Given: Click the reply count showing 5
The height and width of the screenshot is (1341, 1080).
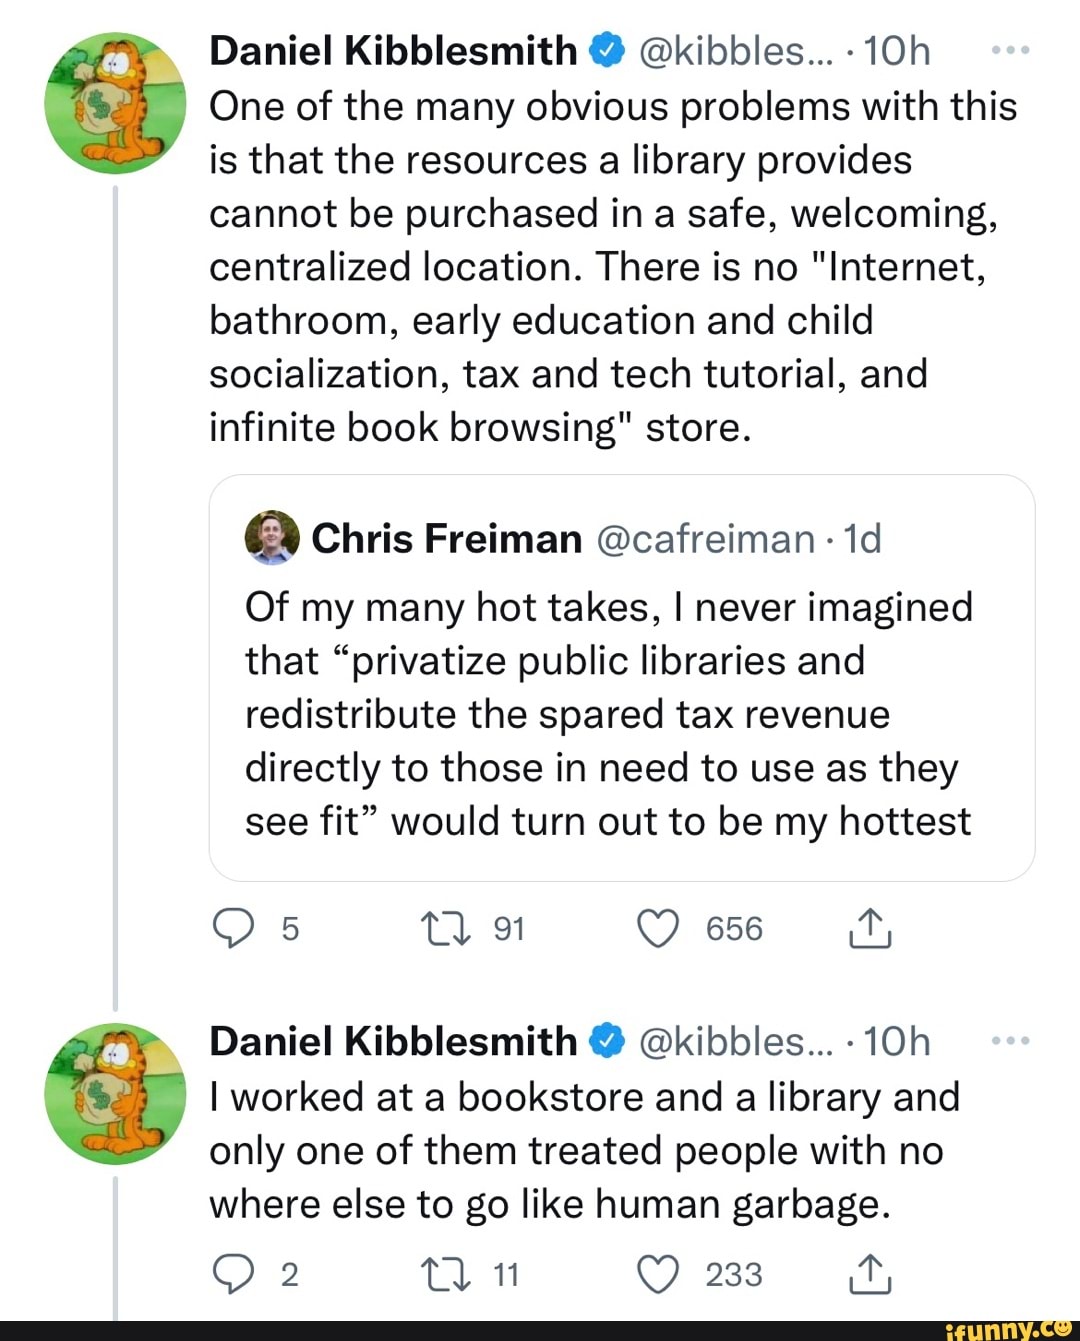Looking at the screenshot, I should [x=289, y=928].
